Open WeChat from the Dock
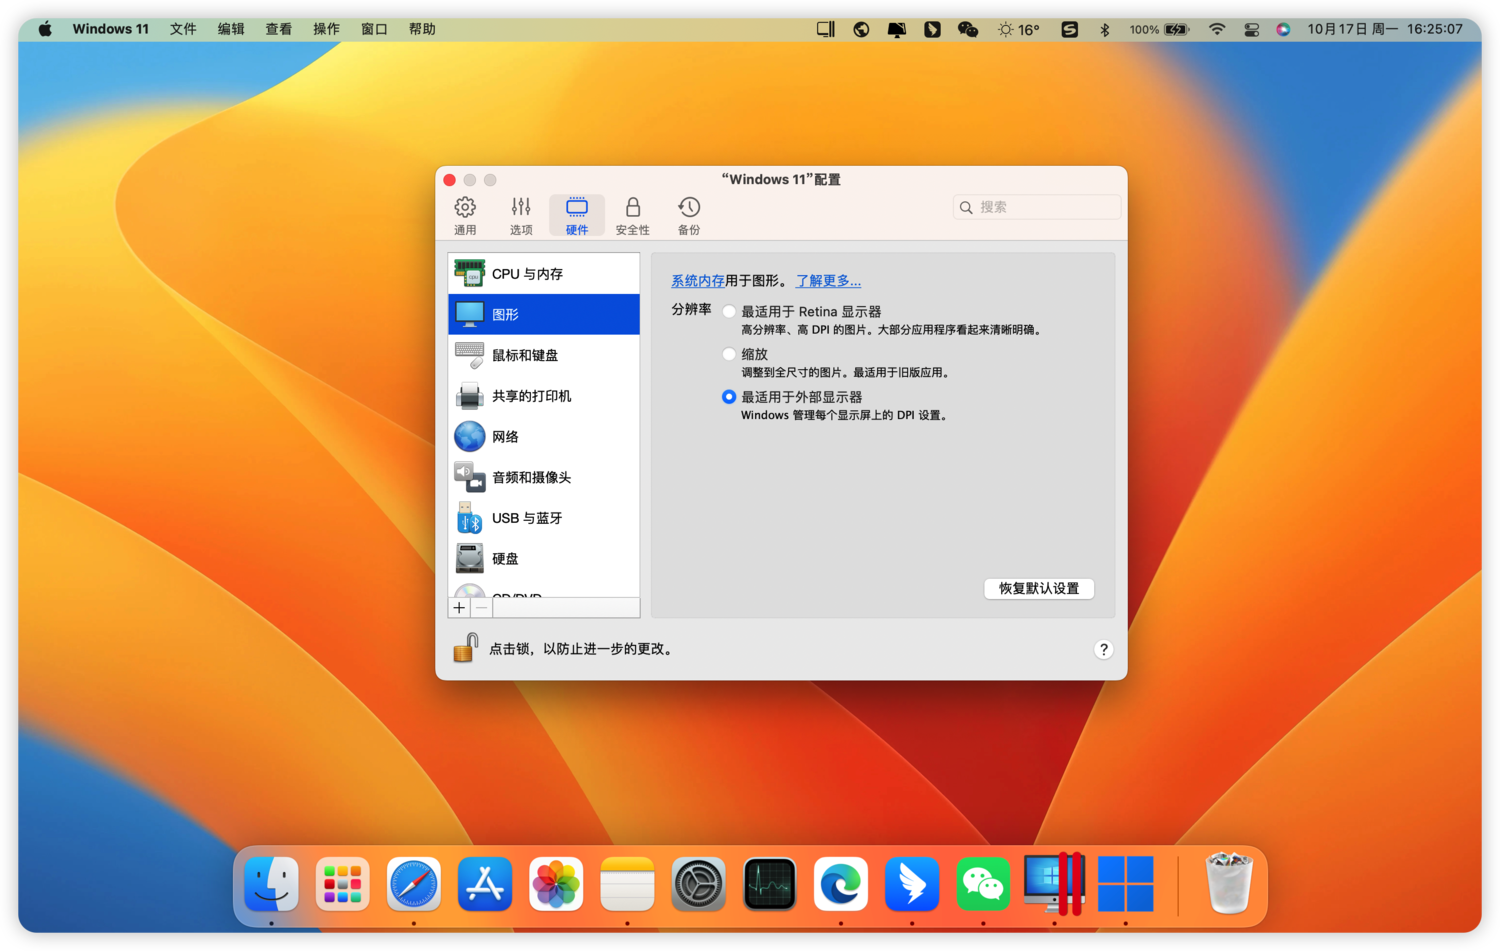 coord(983,884)
